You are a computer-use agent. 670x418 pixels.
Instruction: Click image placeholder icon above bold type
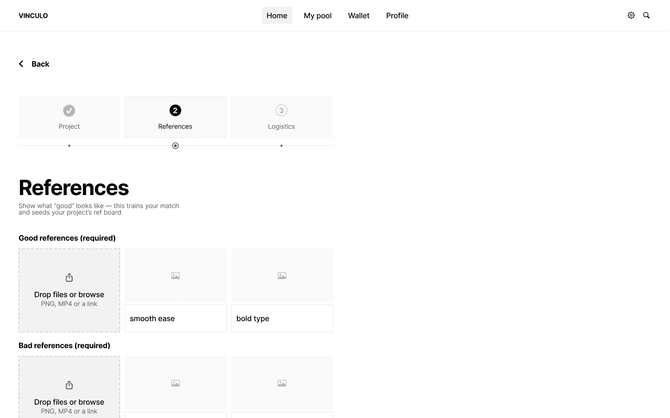click(282, 276)
